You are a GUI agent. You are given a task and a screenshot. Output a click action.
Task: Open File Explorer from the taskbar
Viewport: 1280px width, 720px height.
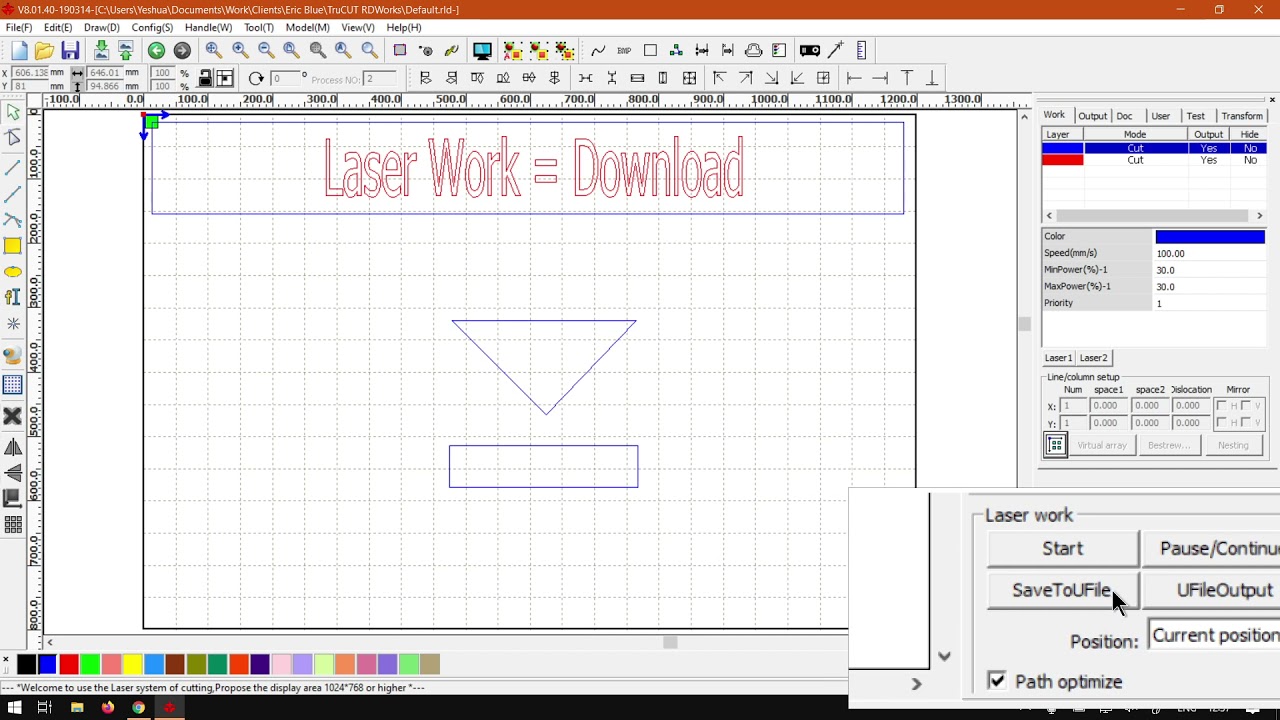pos(77,708)
